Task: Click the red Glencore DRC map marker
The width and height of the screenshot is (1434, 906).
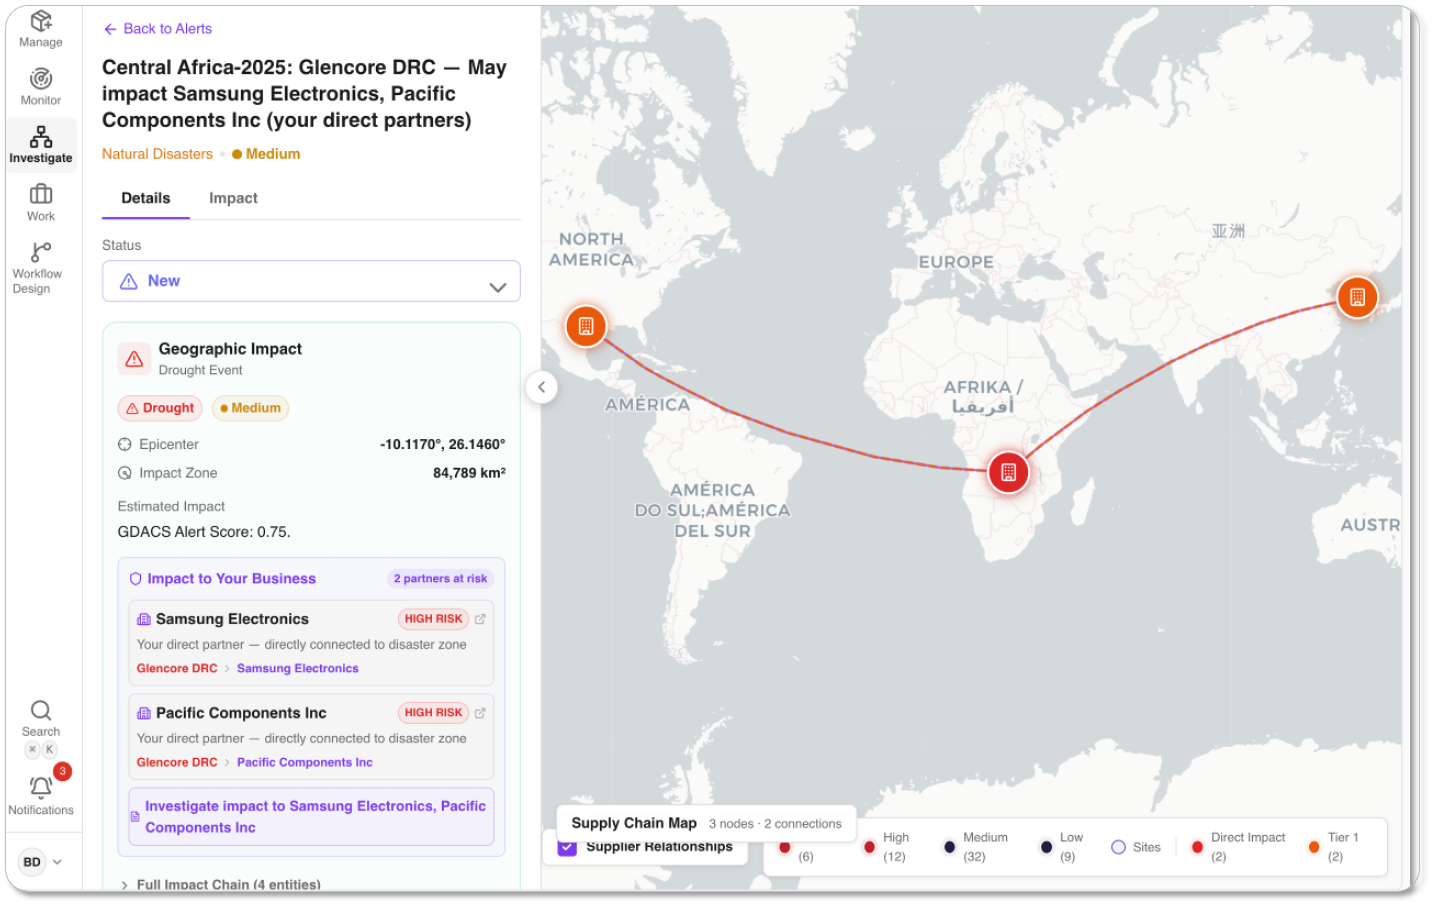Action: click(x=1008, y=472)
